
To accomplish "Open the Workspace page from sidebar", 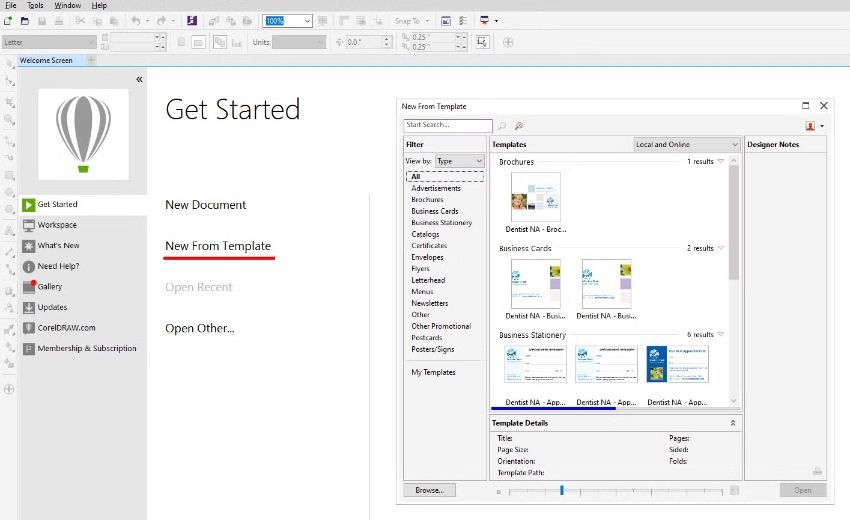I will click(x=57, y=225).
